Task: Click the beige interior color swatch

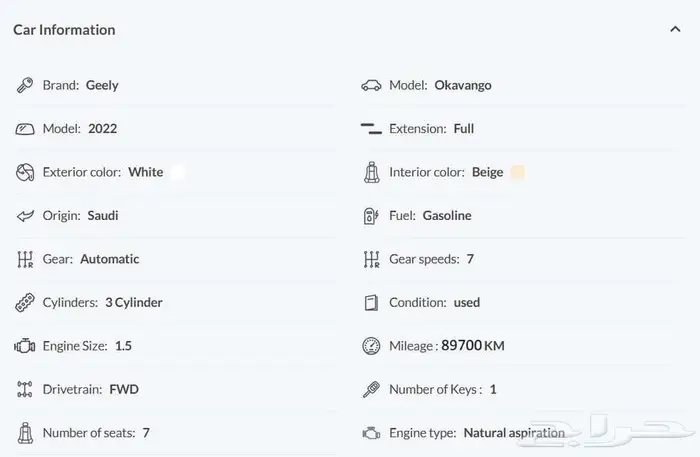Action: (x=517, y=172)
